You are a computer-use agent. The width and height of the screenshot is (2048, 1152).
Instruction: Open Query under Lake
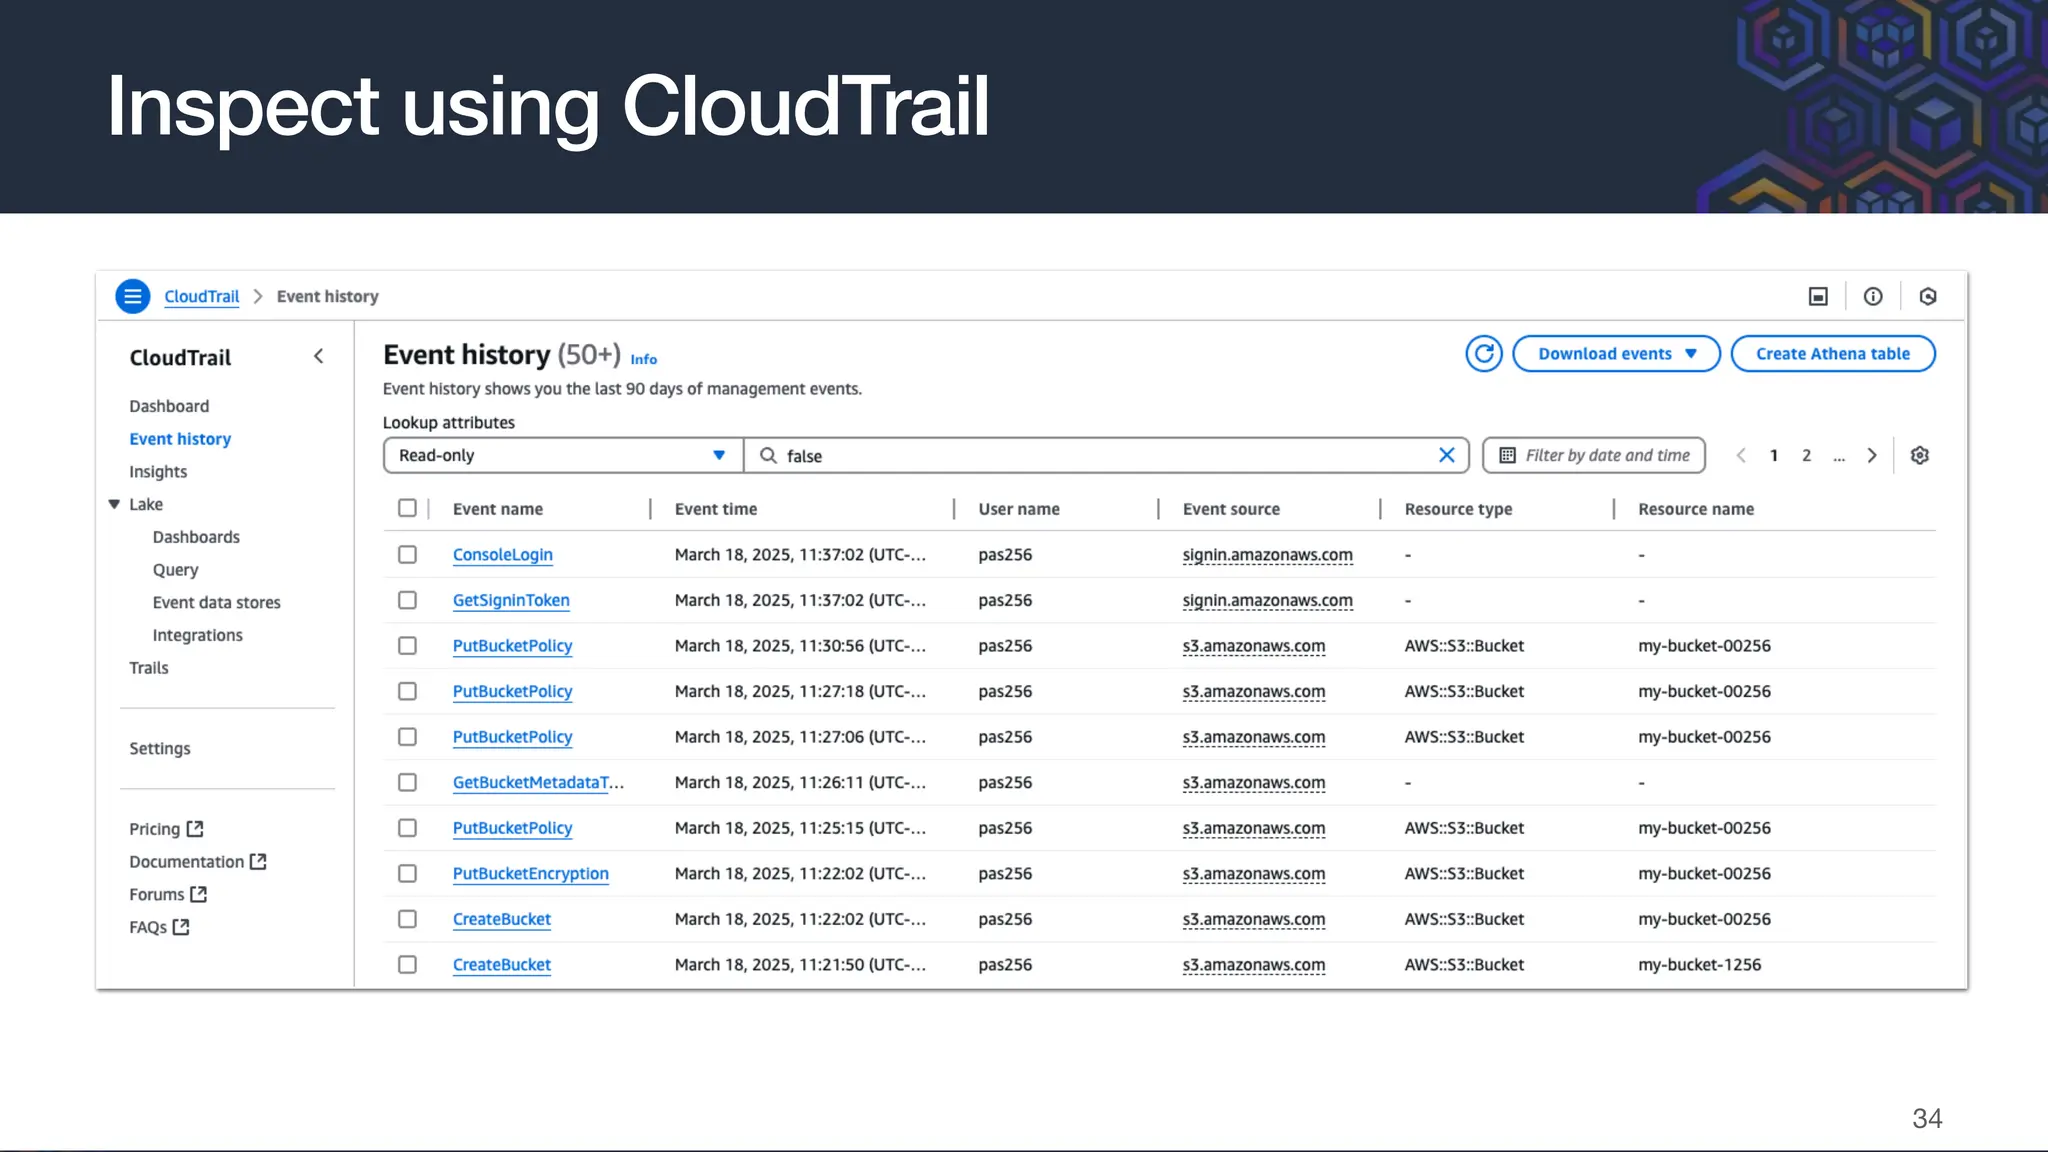click(x=175, y=569)
